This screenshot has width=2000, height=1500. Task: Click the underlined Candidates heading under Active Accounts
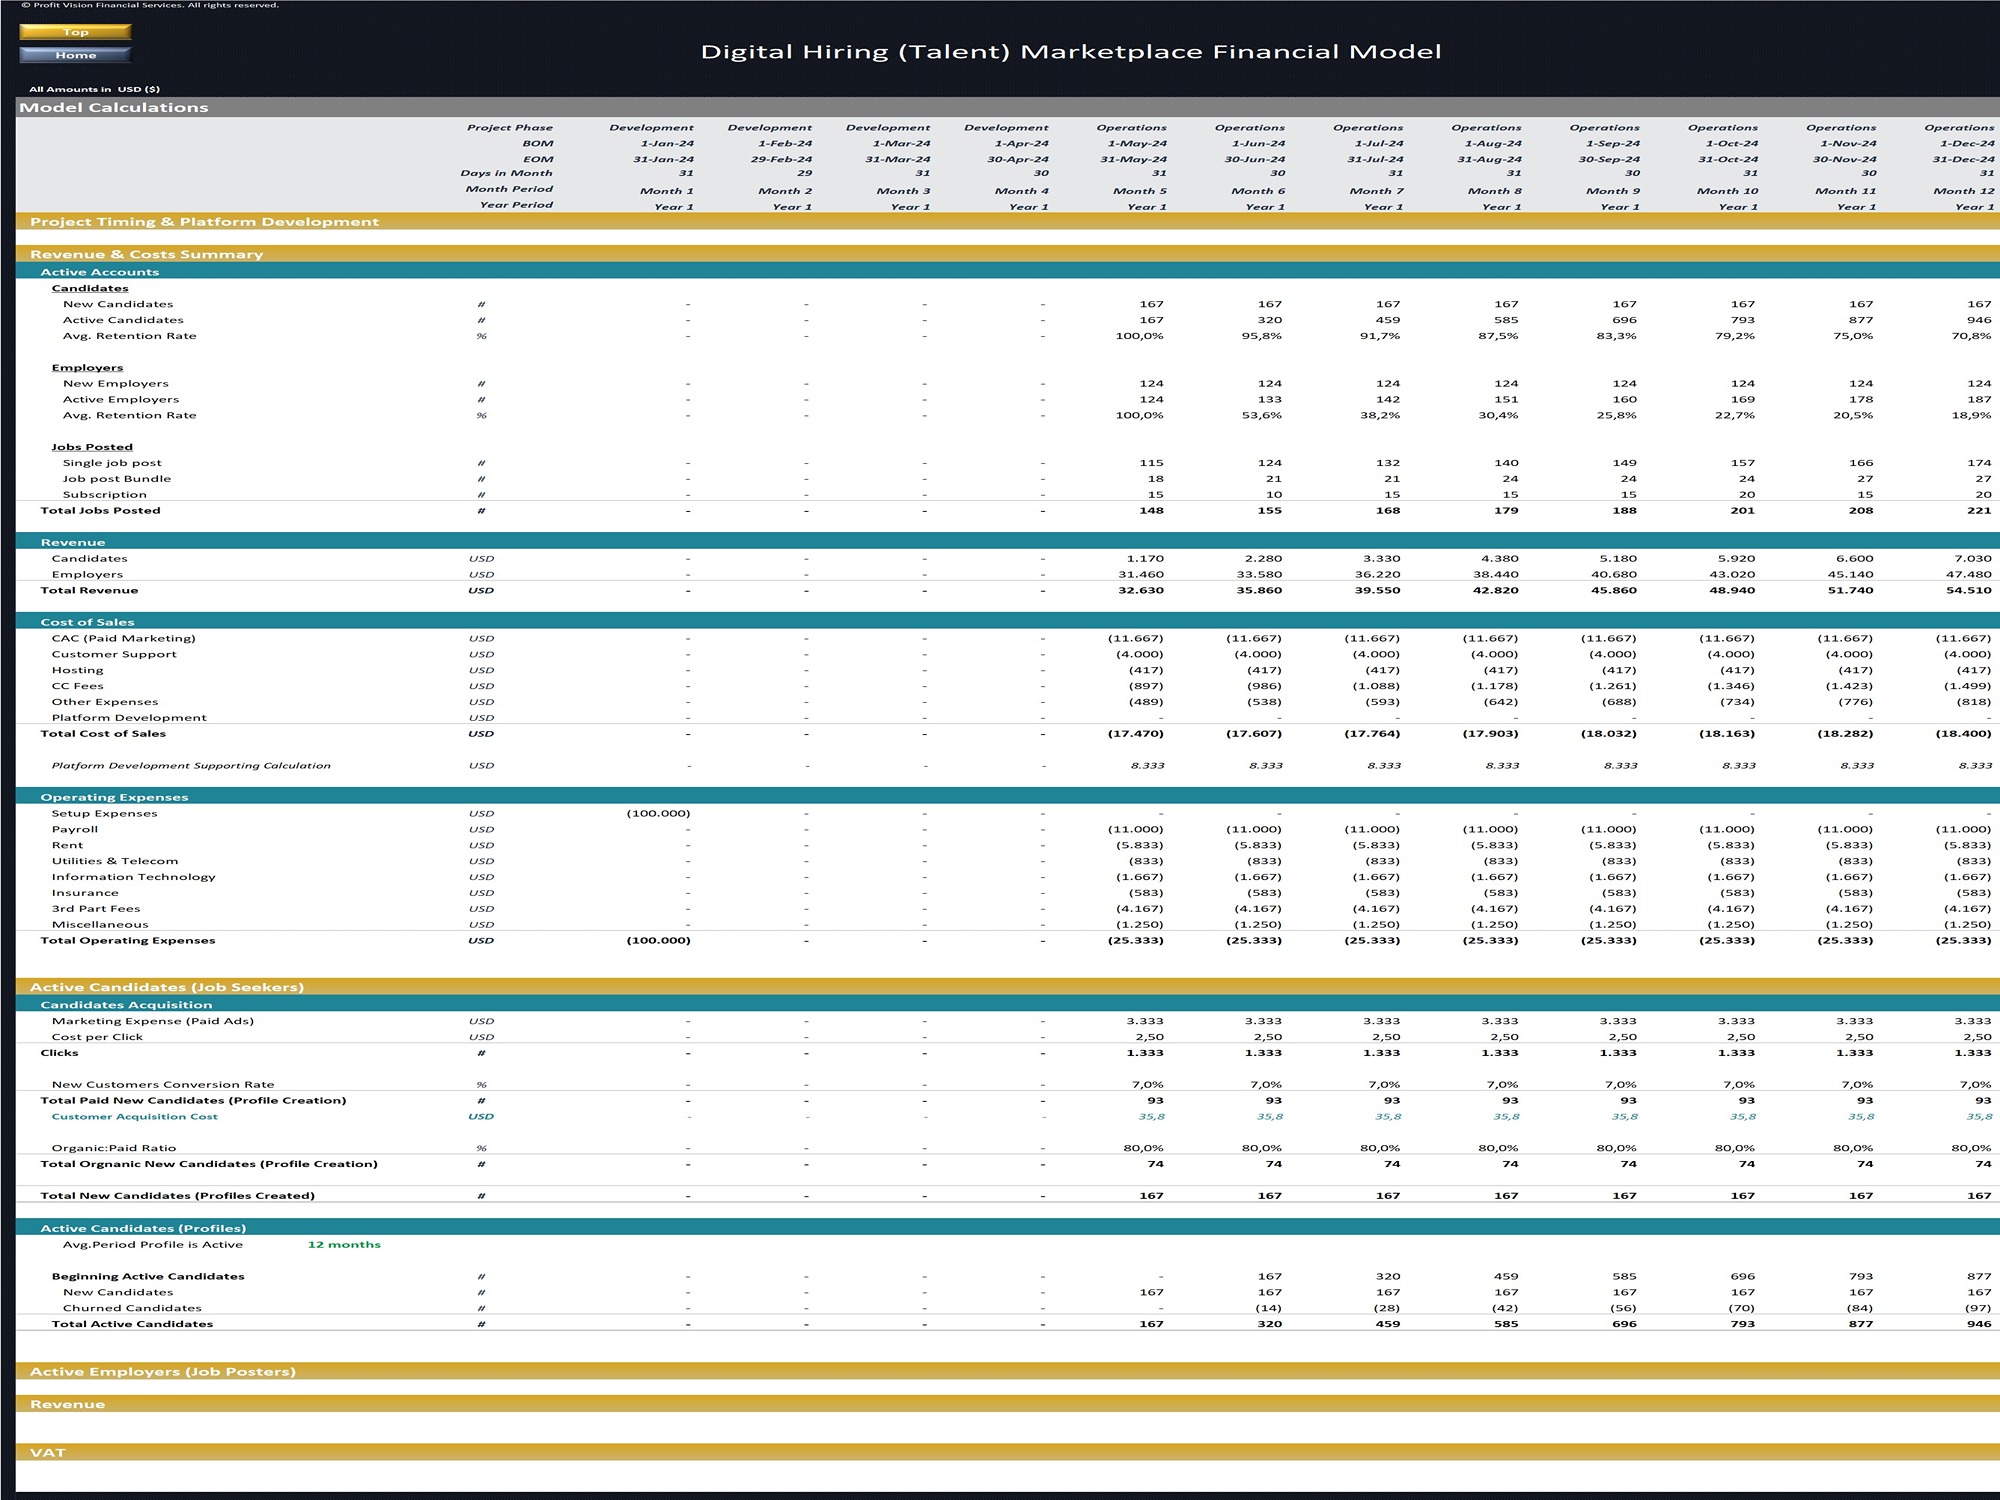(x=90, y=288)
